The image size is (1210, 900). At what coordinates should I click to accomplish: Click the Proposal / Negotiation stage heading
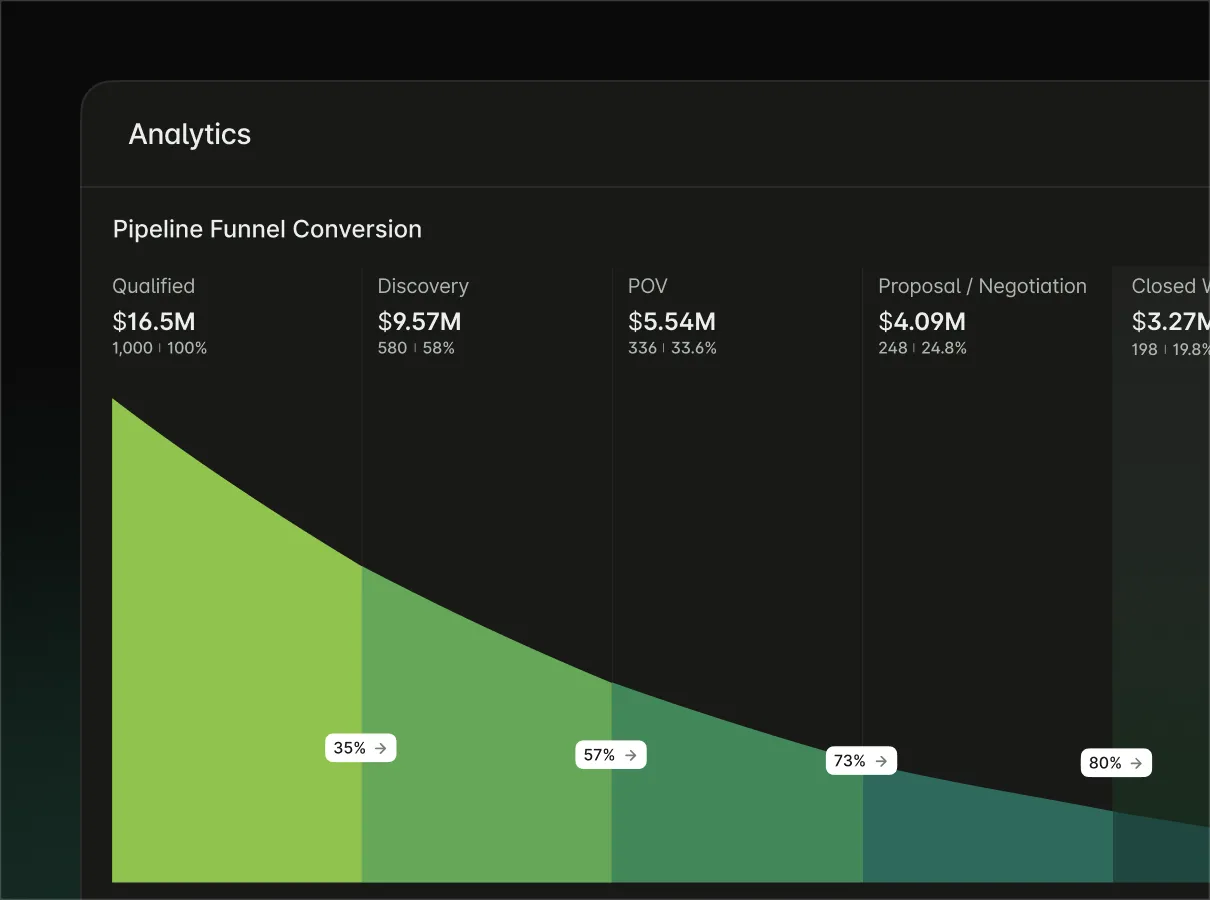pos(982,286)
